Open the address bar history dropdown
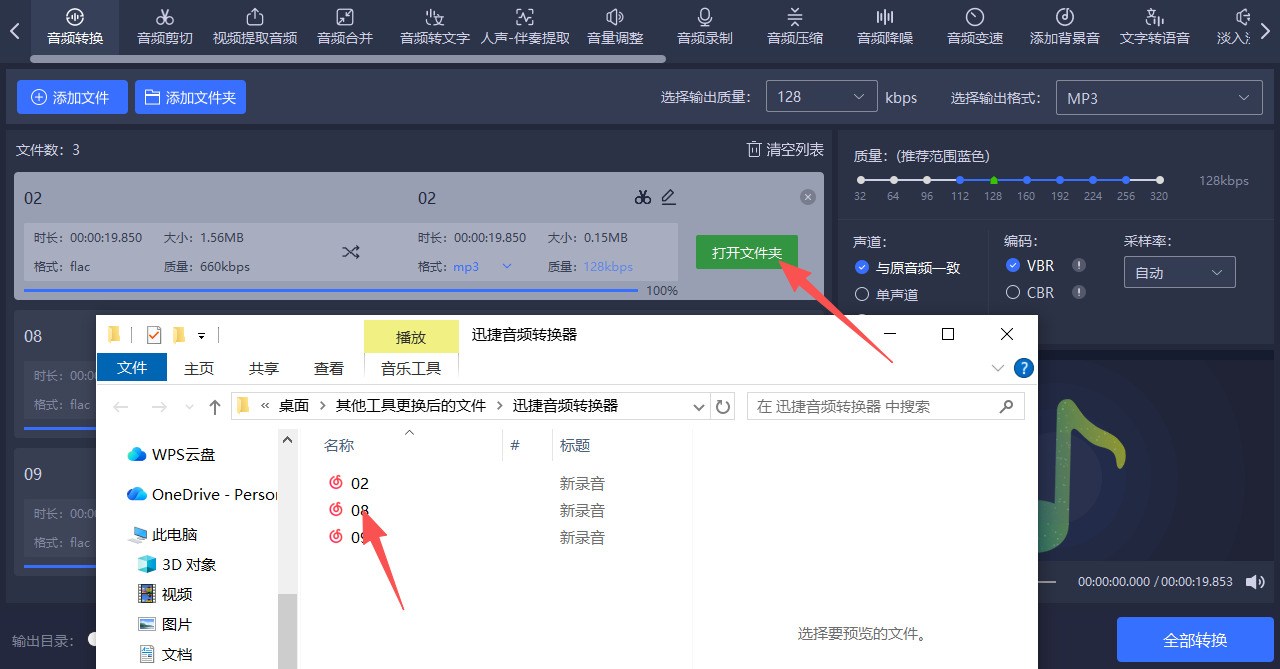This screenshot has width=1280, height=669. [x=699, y=407]
